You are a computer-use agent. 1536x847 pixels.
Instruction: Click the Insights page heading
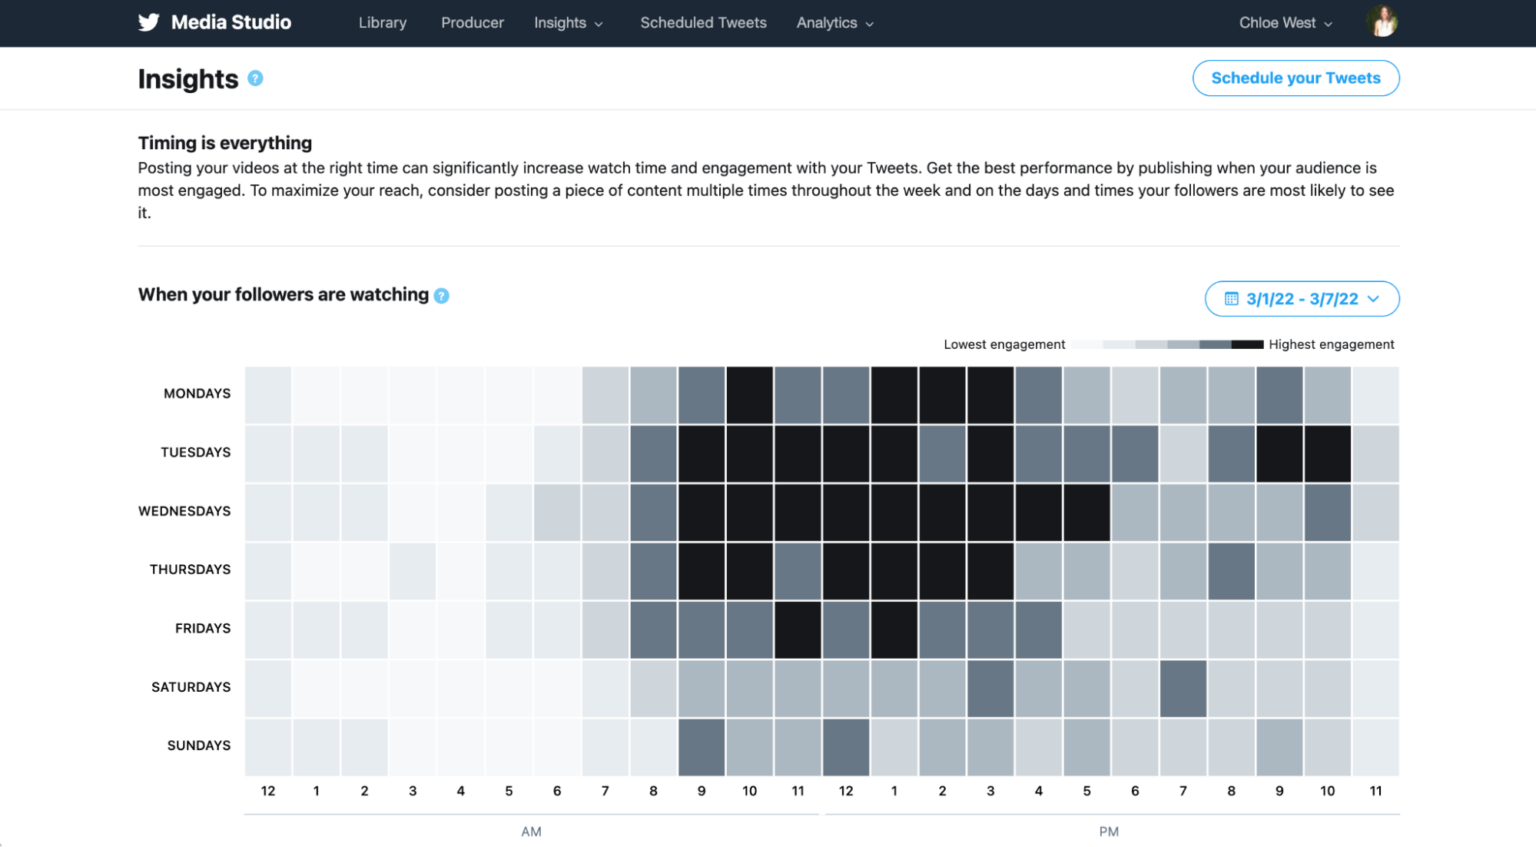coord(188,78)
